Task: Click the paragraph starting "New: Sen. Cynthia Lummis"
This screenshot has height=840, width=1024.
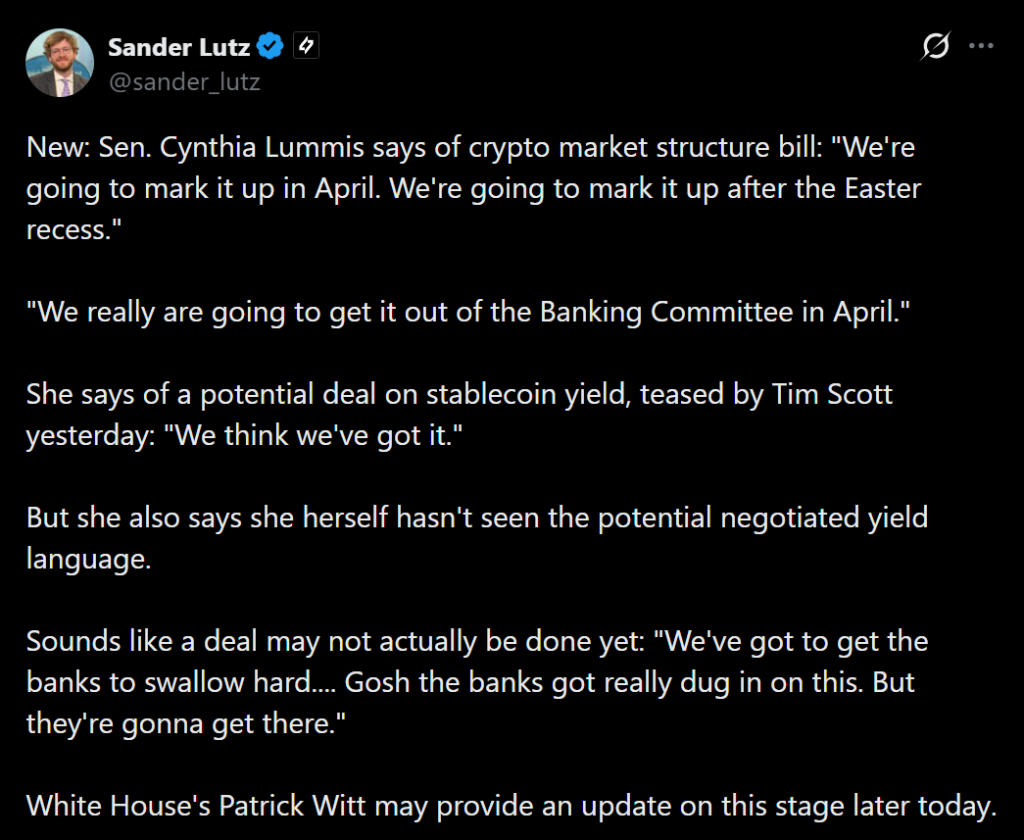Action: pyautogui.click(x=470, y=188)
